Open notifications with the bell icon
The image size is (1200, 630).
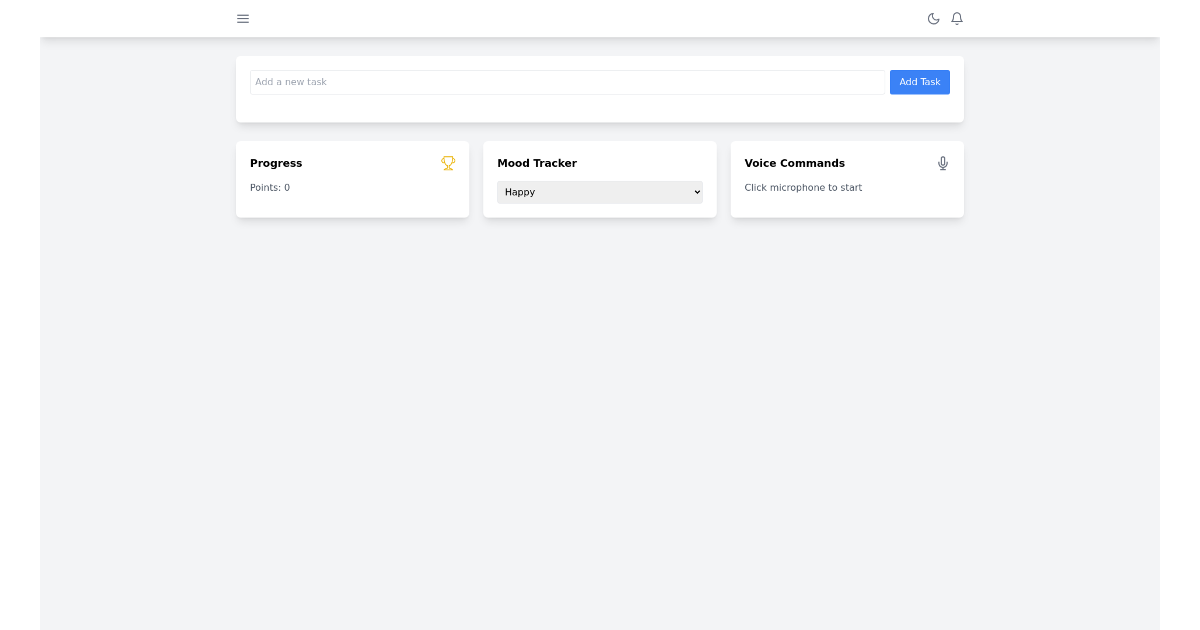coord(957,18)
